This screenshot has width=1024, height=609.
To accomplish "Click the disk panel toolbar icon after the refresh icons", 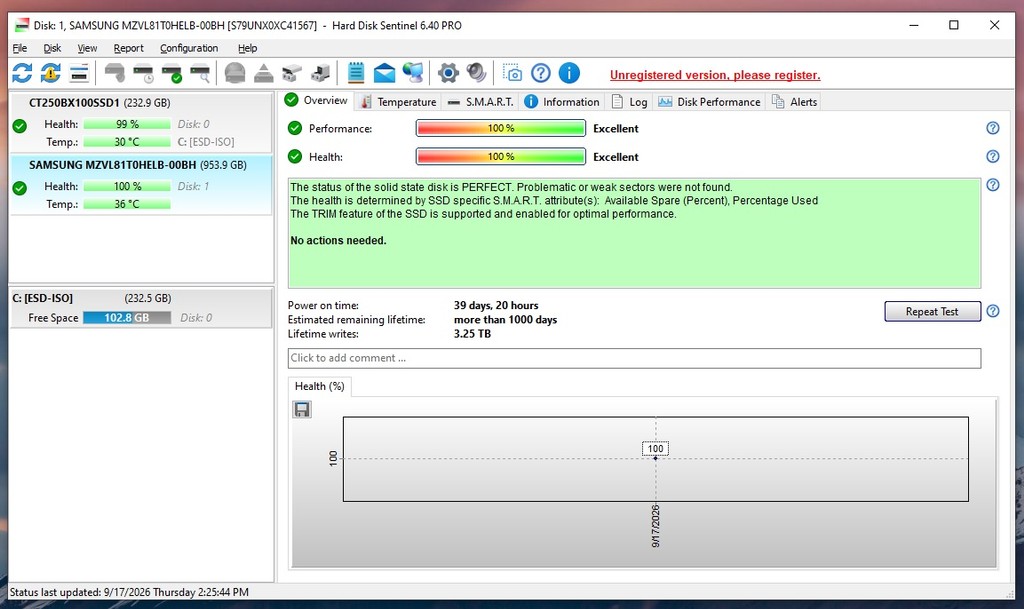I will point(79,73).
